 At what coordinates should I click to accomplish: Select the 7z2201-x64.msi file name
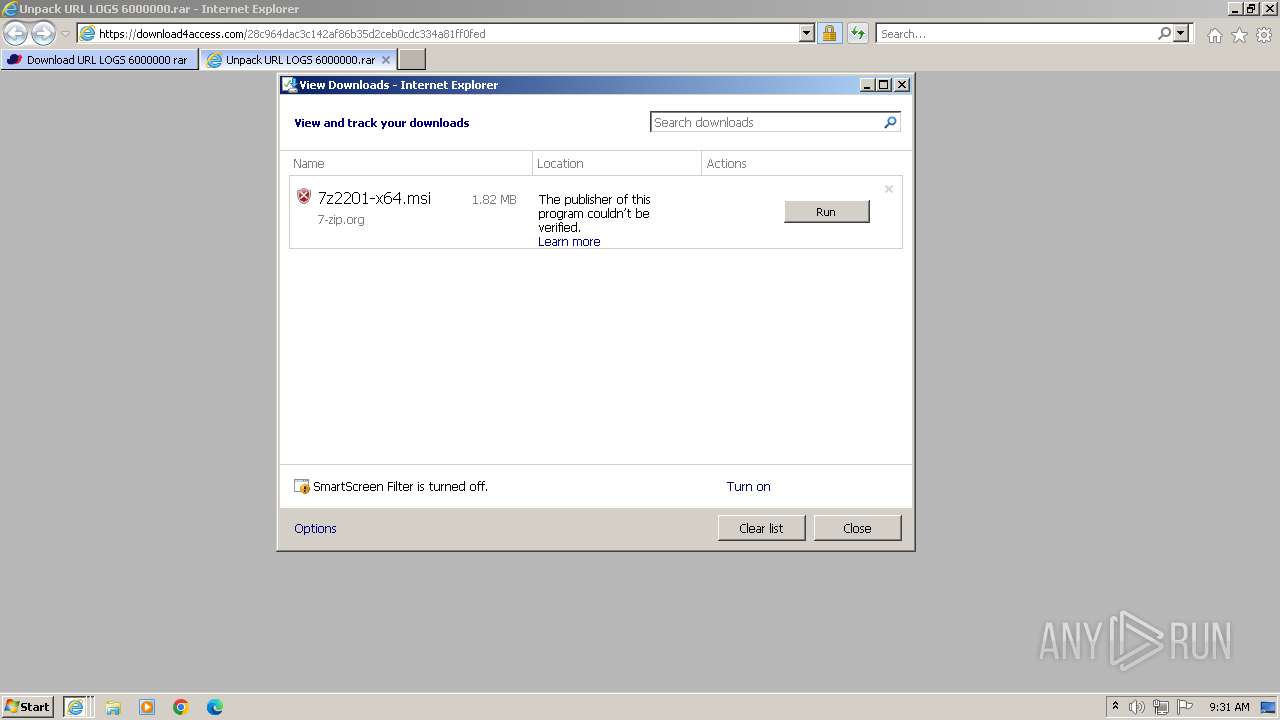click(x=374, y=198)
